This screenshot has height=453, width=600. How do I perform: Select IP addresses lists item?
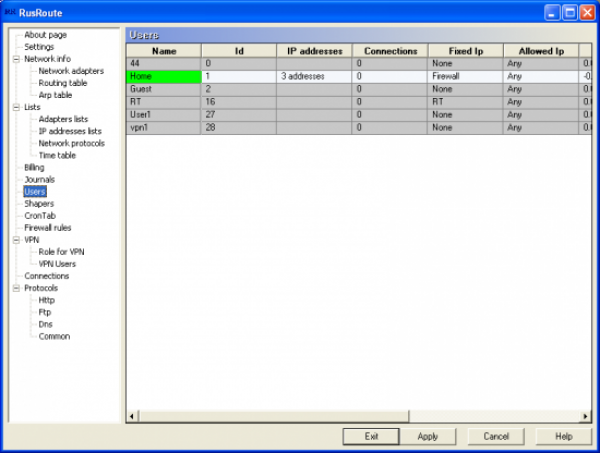(70, 131)
